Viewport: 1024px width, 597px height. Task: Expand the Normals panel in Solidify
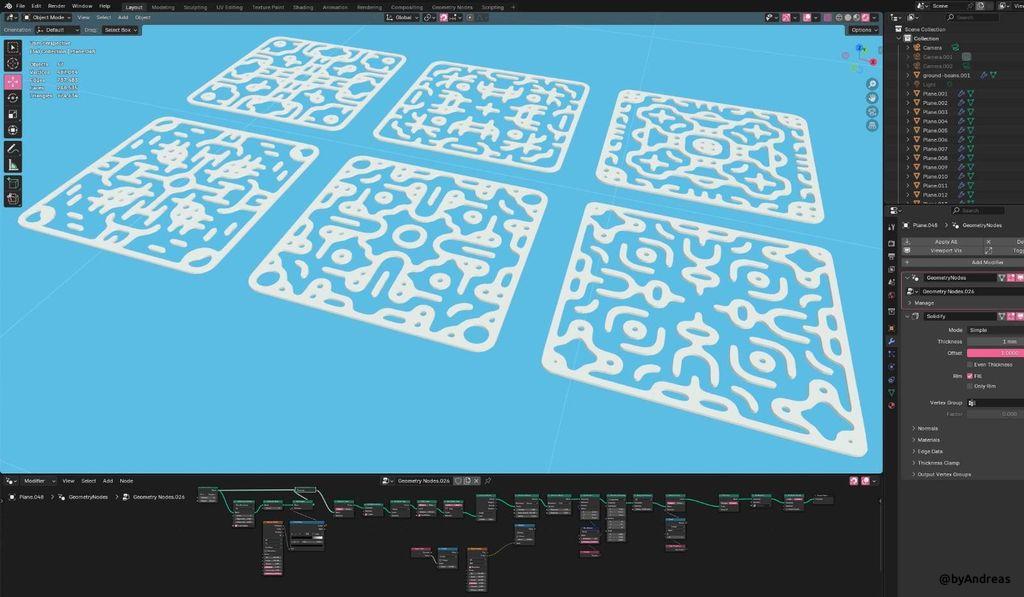[927, 428]
